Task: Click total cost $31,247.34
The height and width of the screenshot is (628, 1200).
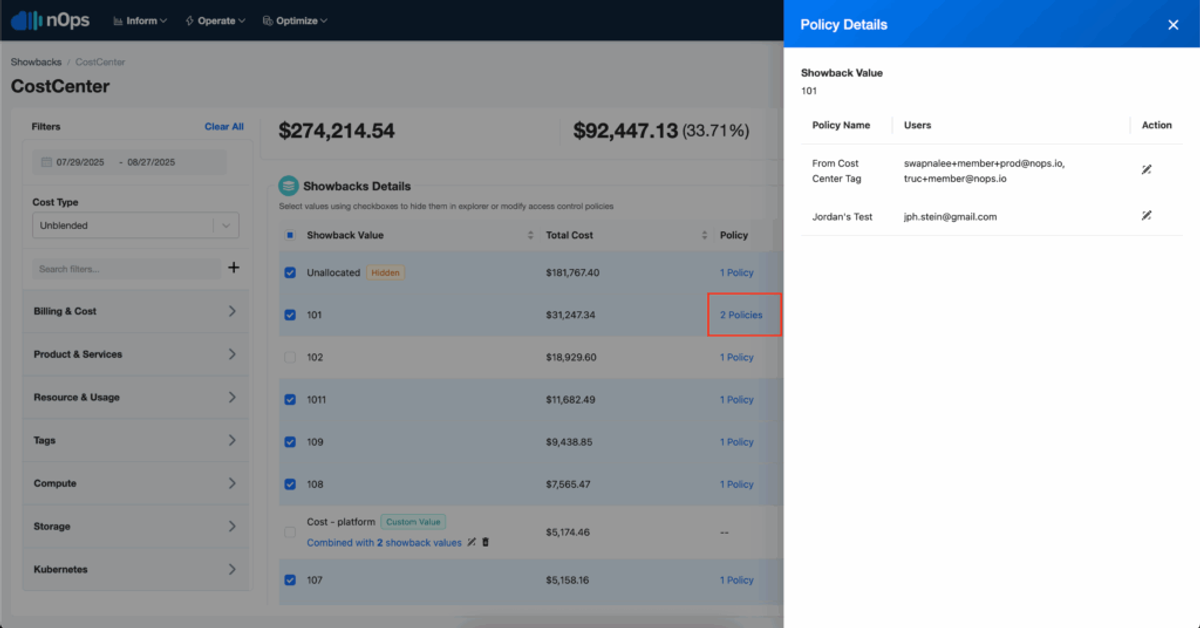Action: coord(573,315)
